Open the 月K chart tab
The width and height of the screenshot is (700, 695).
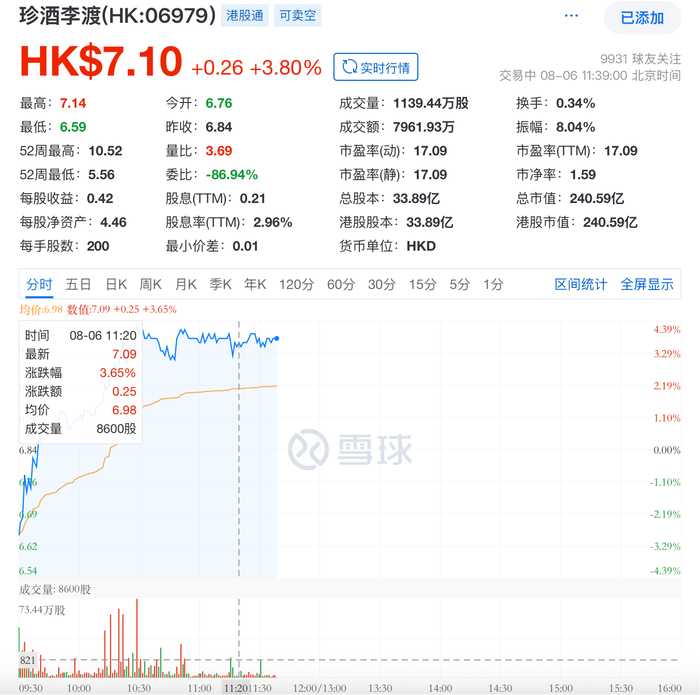(186, 284)
